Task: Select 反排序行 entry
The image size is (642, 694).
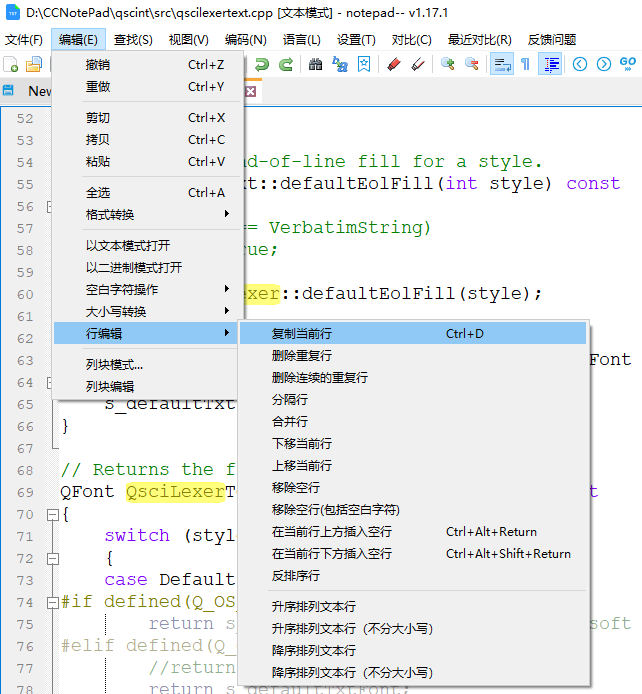Action: coord(413,576)
